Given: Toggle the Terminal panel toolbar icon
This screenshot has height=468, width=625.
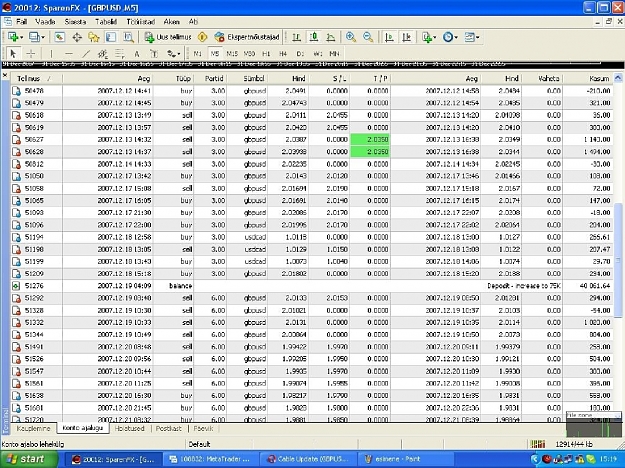Looking at the screenshot, I should (111, 37).
